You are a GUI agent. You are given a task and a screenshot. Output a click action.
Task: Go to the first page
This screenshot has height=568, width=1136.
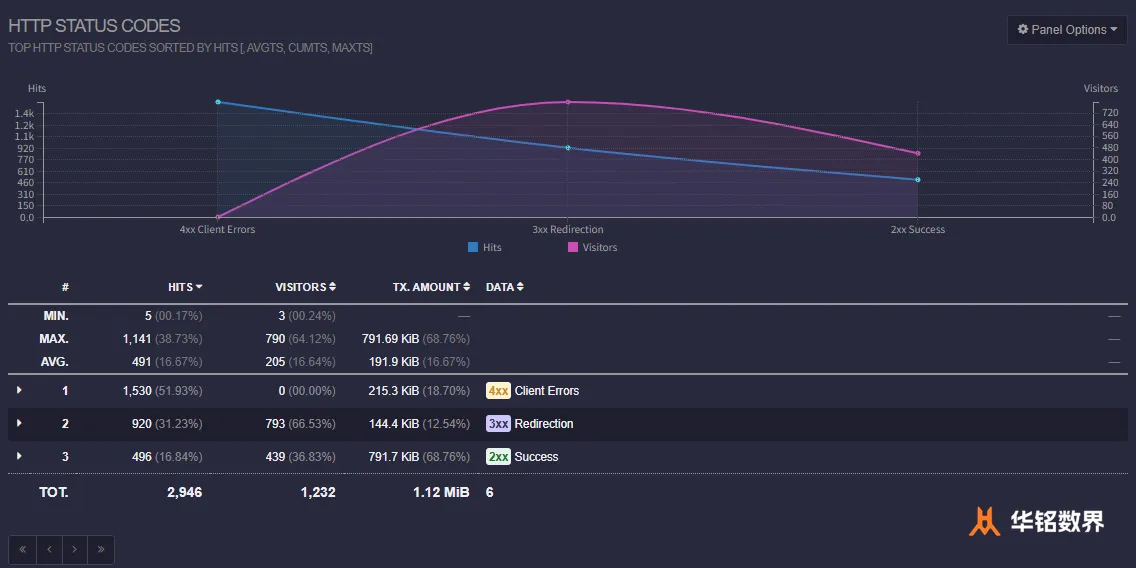coord(22,550)
